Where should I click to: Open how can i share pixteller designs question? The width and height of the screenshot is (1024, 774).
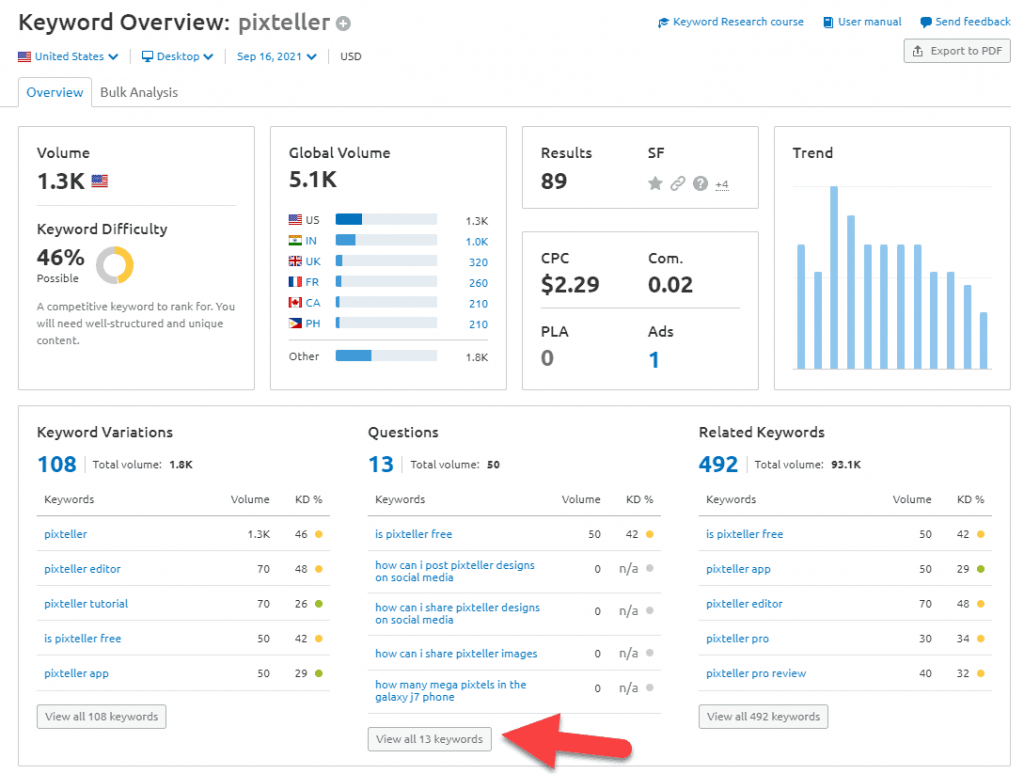tap(457, 613)
